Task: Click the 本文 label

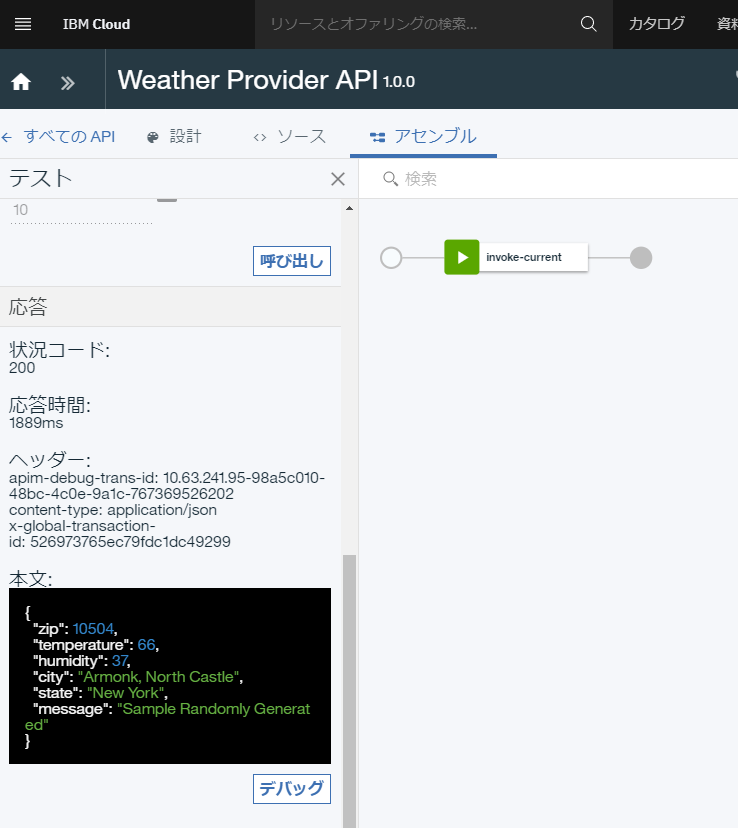Action: 31,579
